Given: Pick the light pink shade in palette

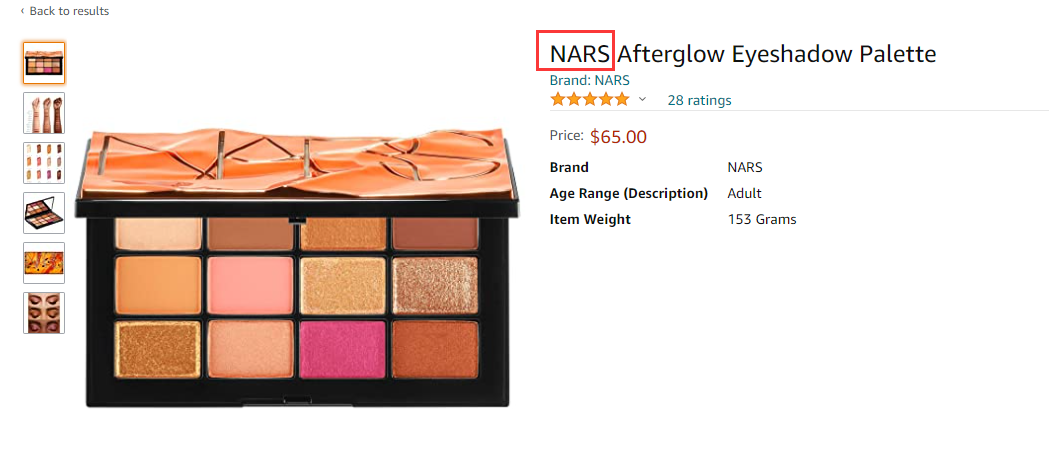Looking at the screenshot, I should [x=250, y=285].
